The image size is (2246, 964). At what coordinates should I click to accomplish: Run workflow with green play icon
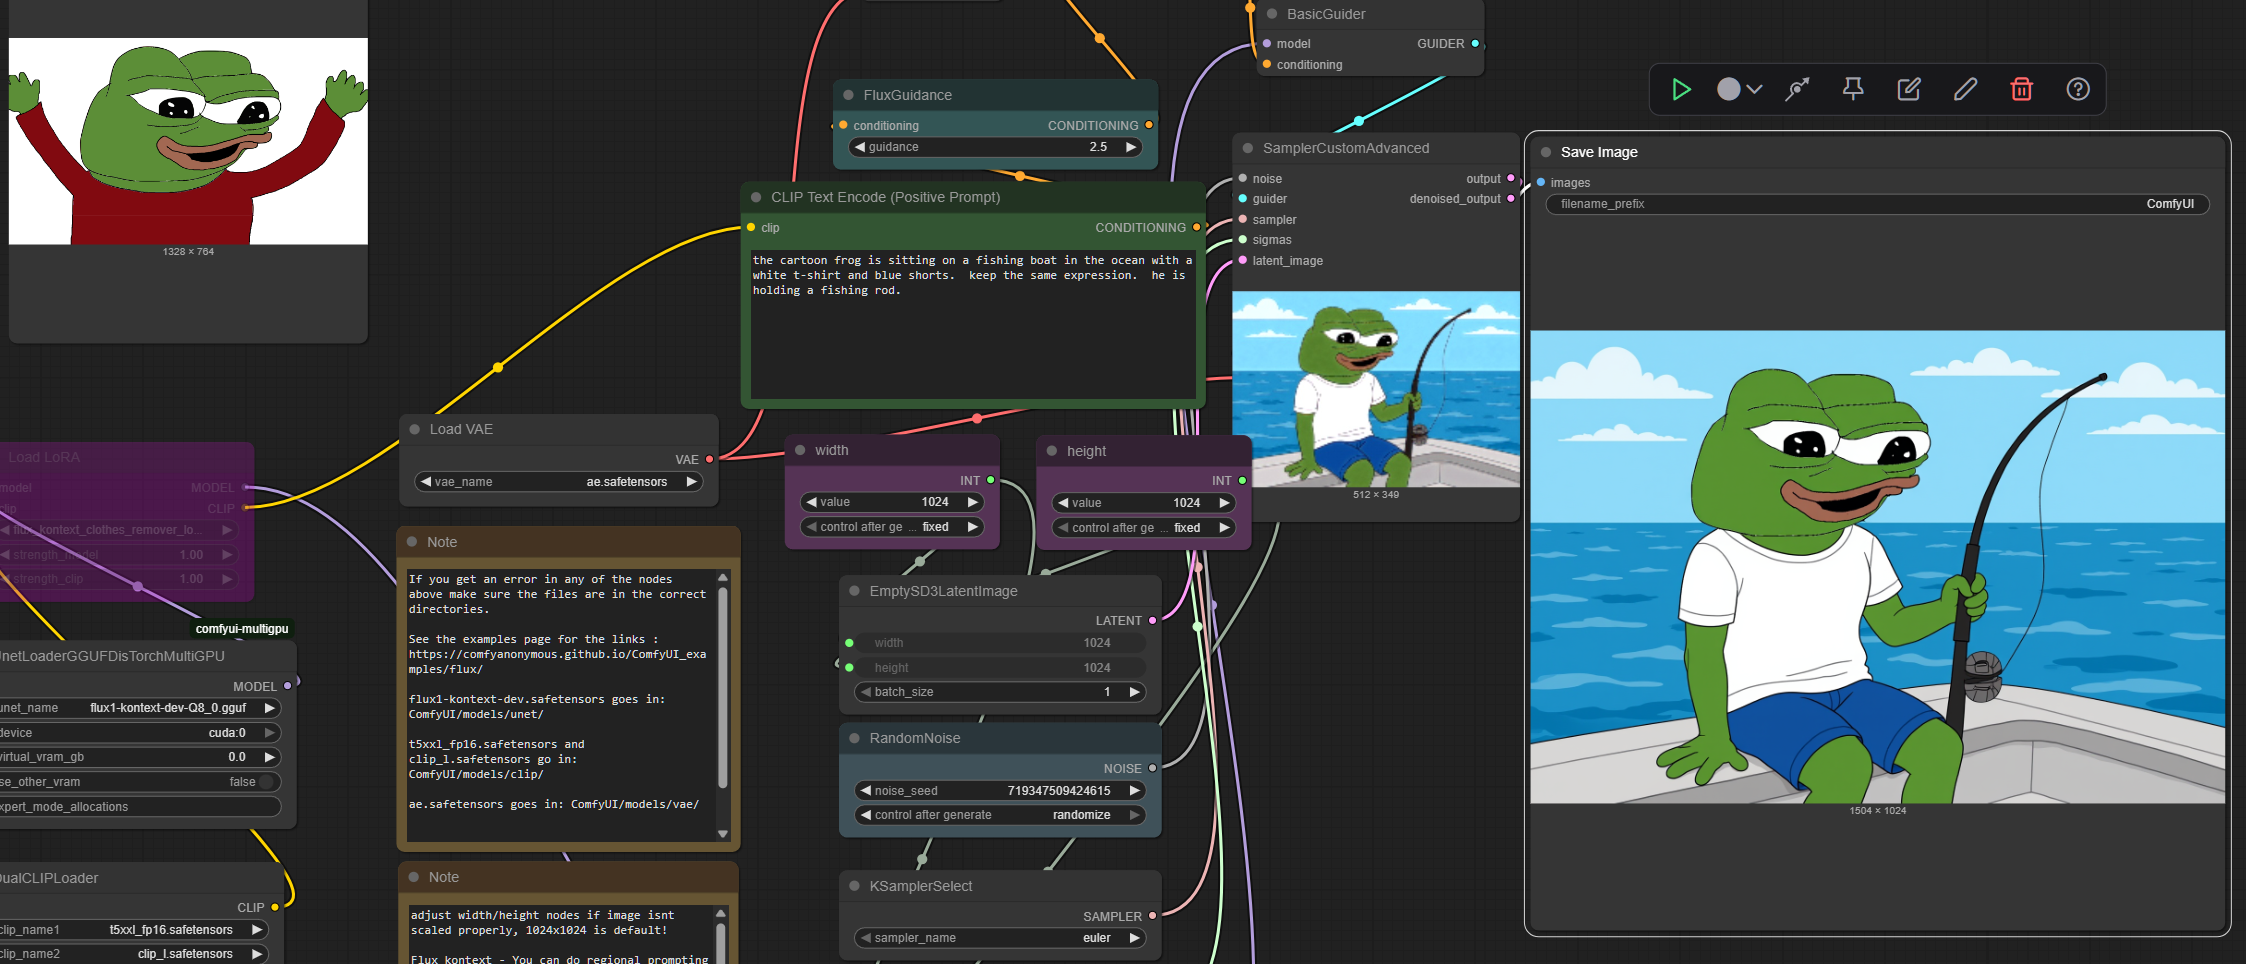coord(1681,89)
